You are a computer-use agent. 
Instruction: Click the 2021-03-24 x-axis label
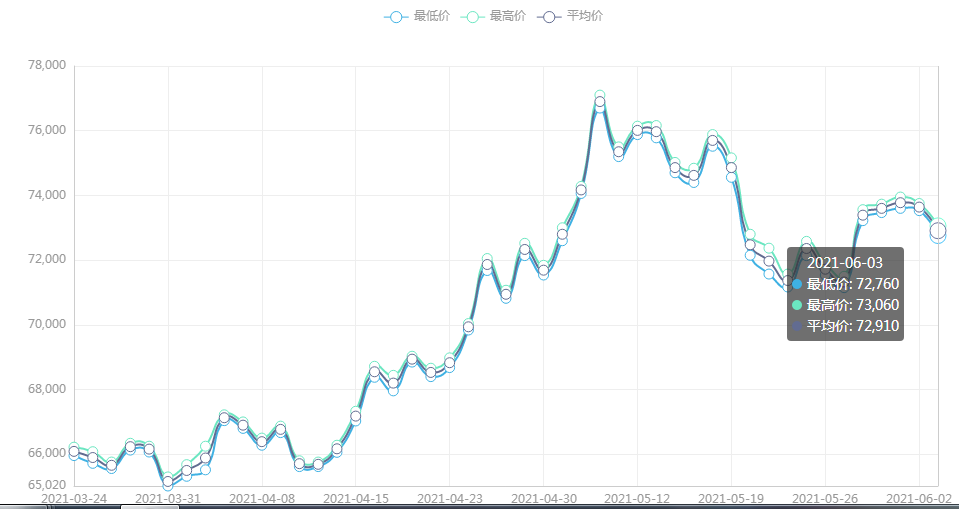(74, 497)
